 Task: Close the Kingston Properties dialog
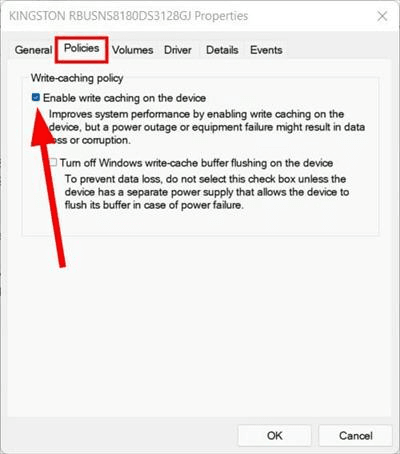(382, 16)
